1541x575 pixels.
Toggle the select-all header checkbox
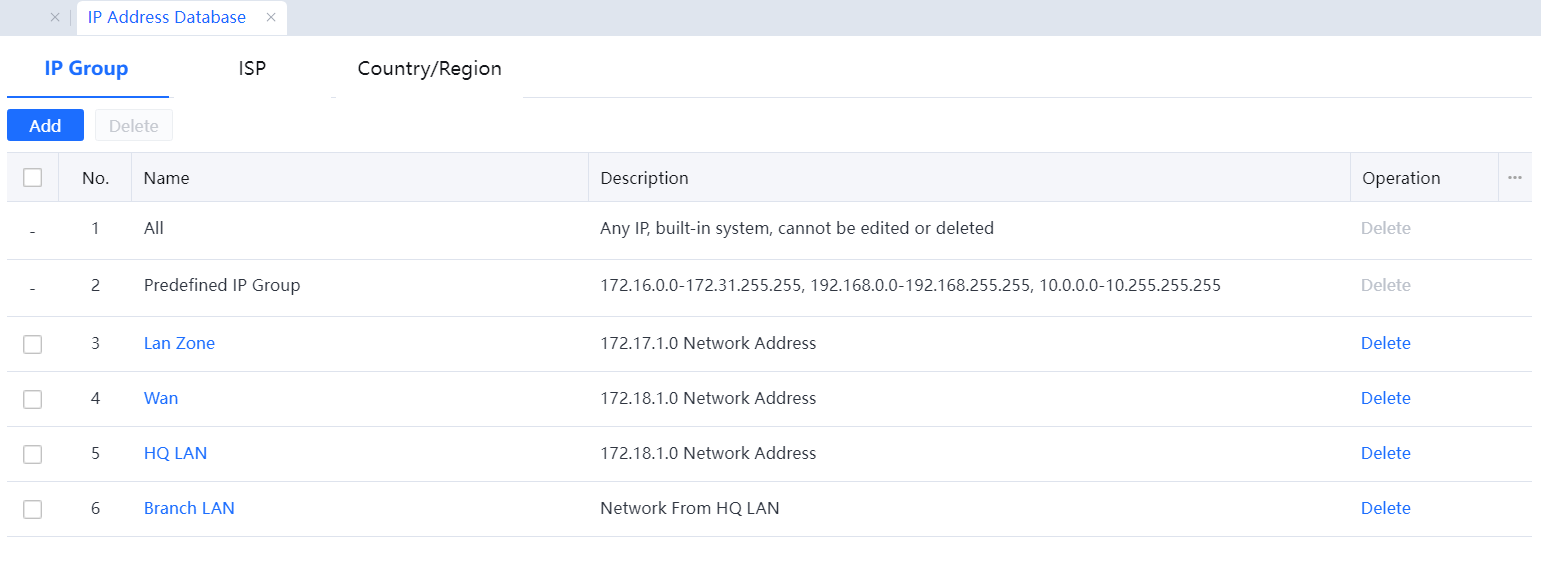[33, 177]
